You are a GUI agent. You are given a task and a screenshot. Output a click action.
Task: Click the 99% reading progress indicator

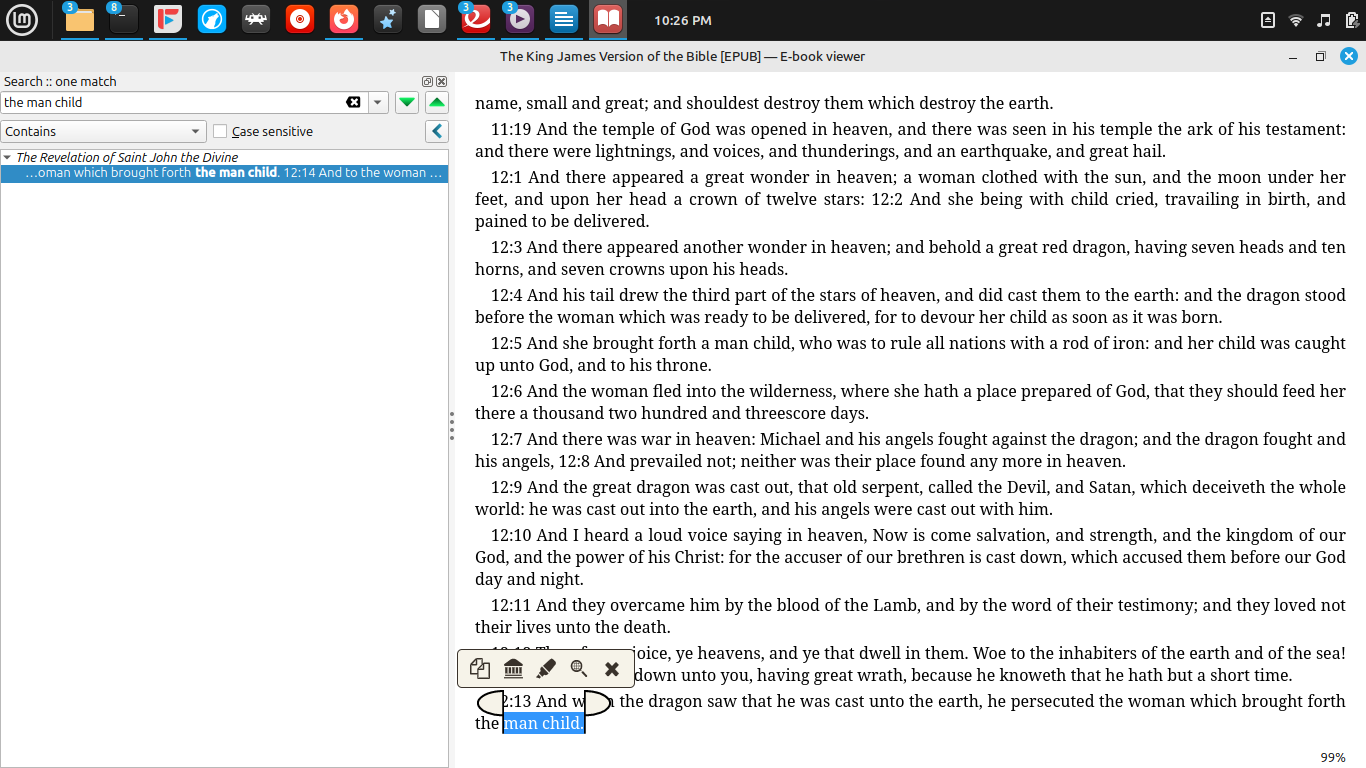pyautogui.click(x=1333, y=757)
